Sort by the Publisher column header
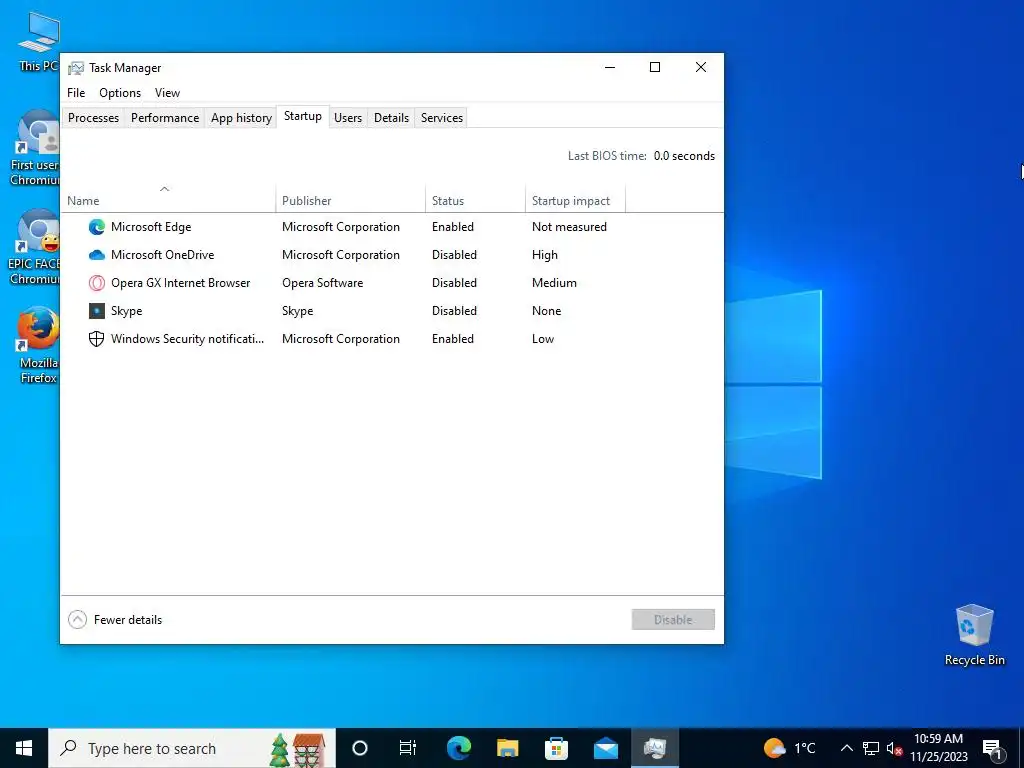The height and width of the screenshot is (768, 1024). [x=351, y=199]
